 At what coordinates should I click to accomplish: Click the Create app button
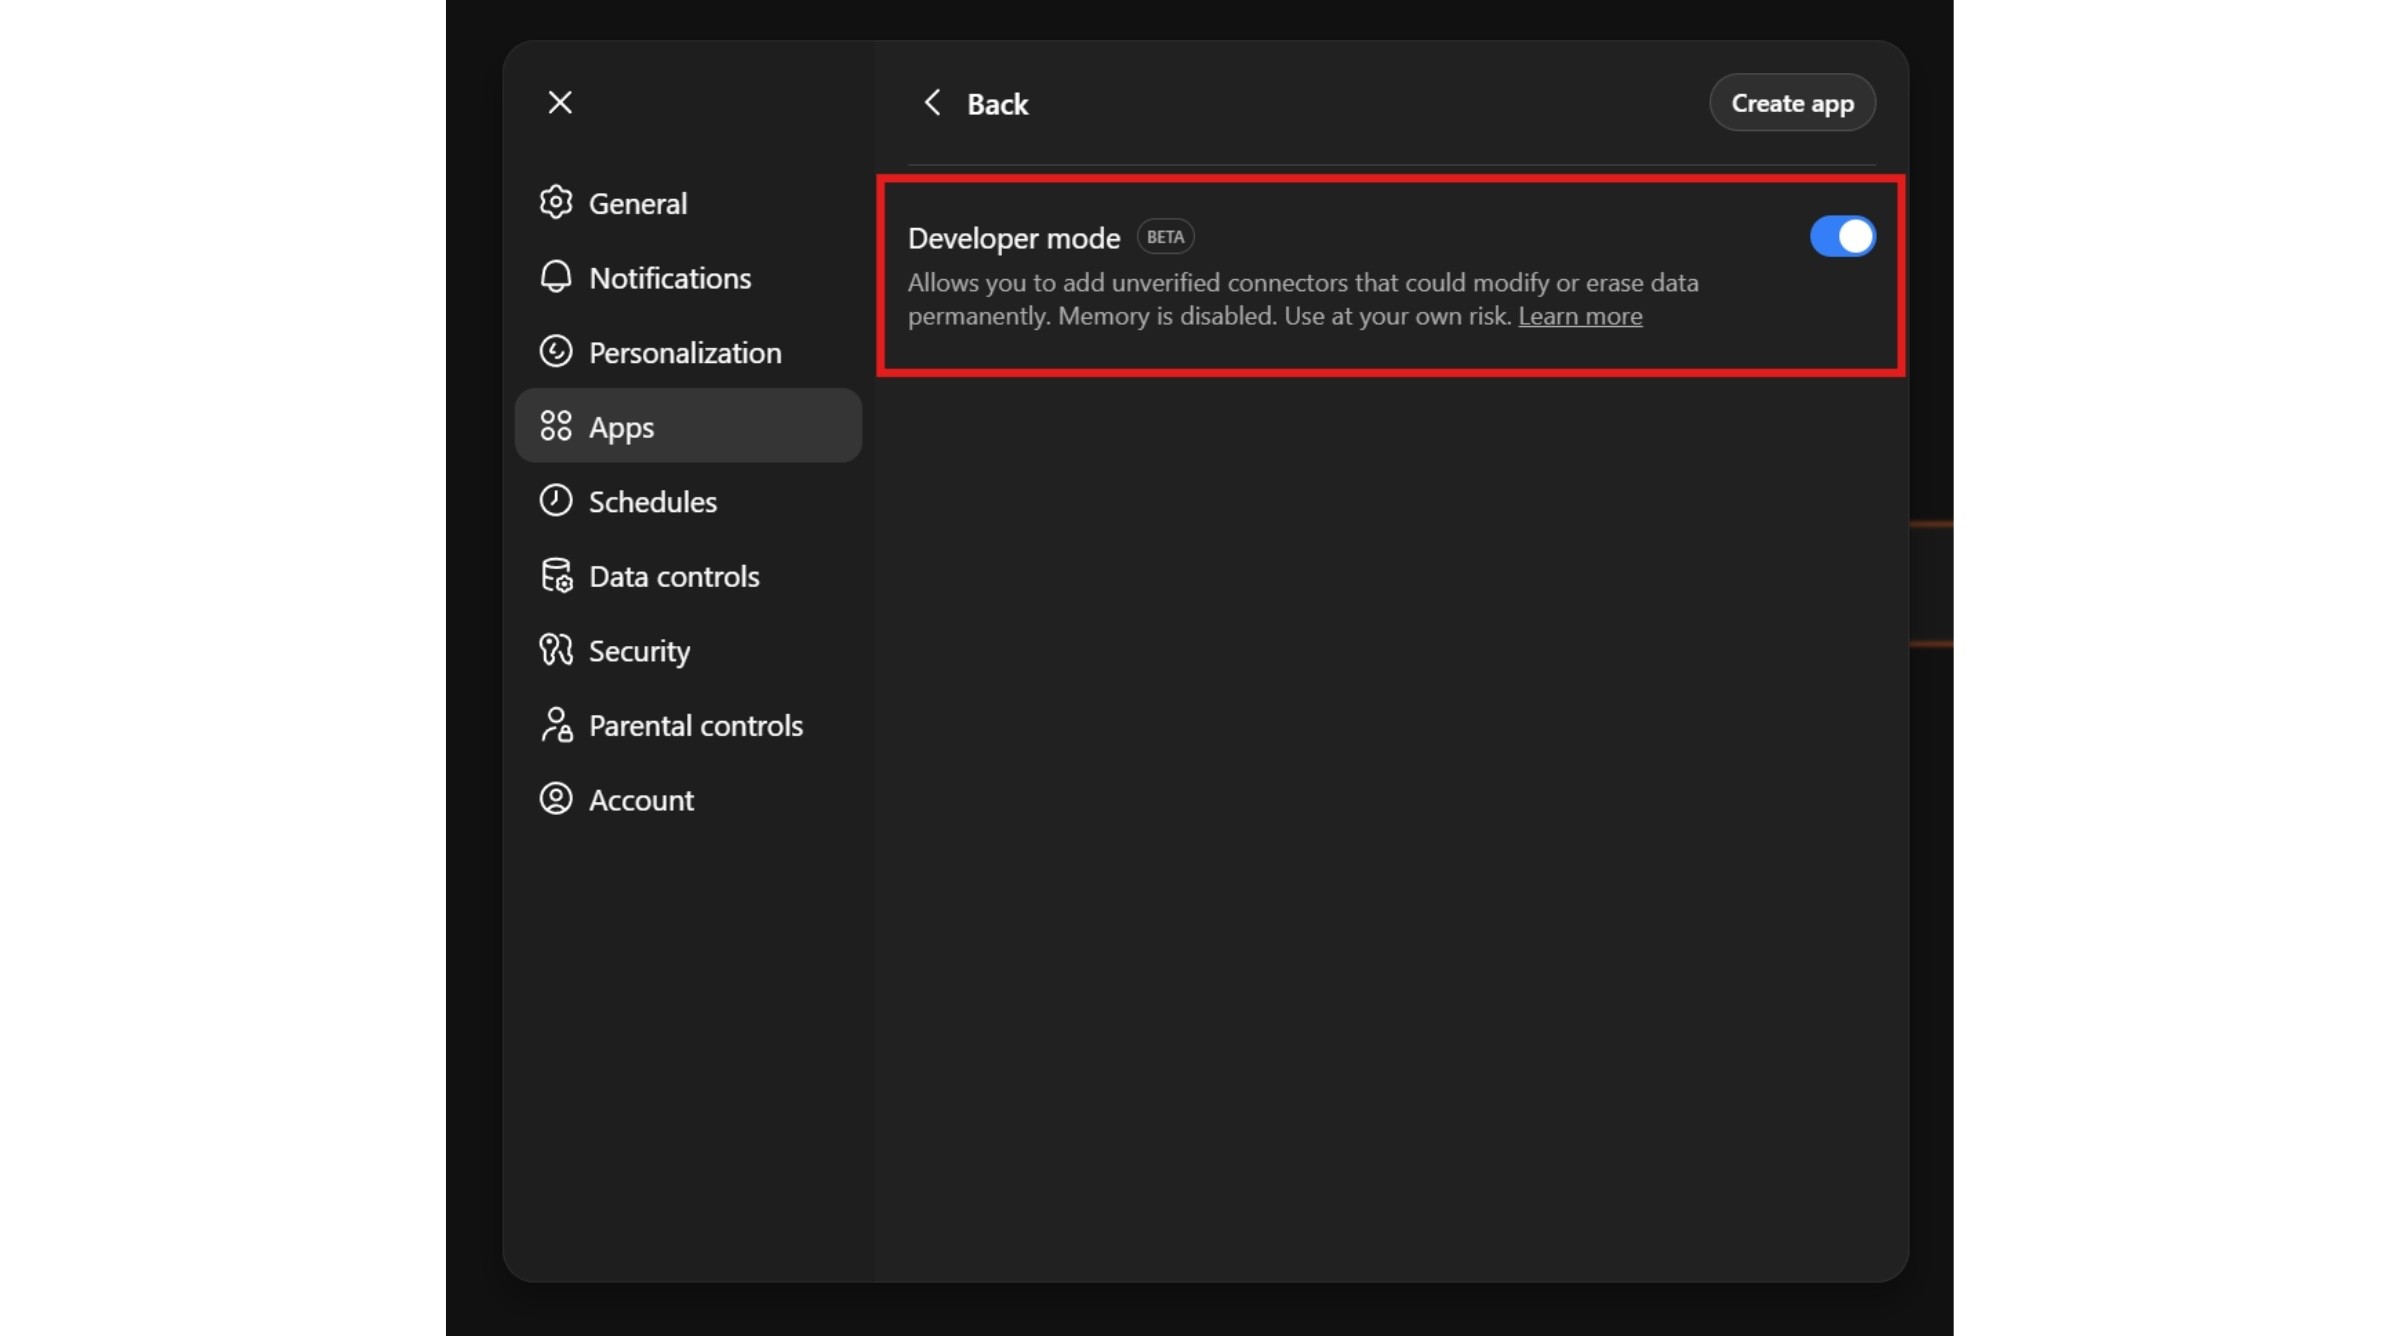[1791, 102]
